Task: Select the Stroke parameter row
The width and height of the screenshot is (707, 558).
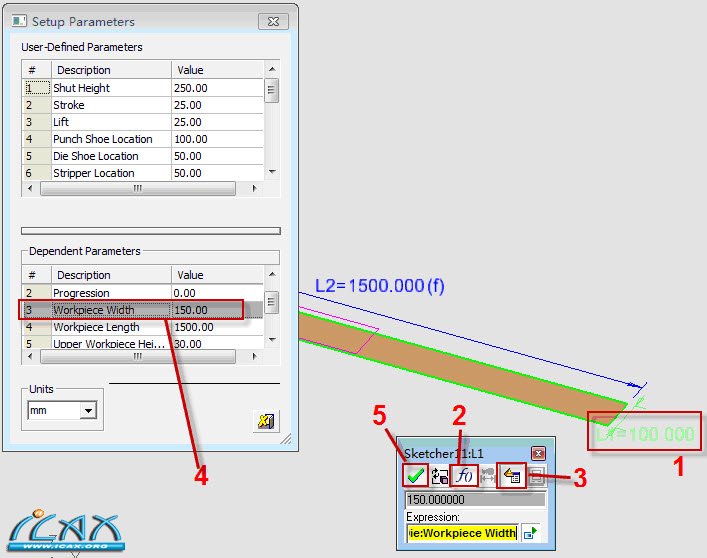Action: [x=142, y=105]
